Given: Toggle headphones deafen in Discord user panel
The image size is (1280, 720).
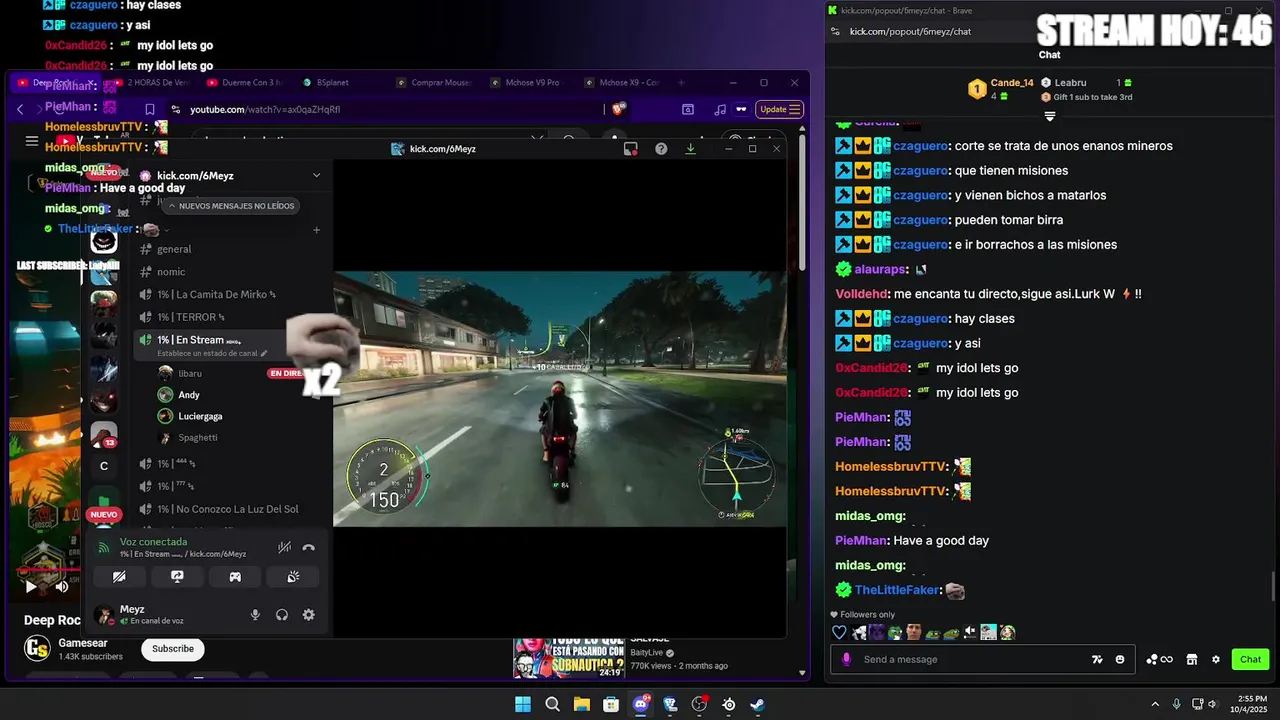Looking at the screenshot, I should tap(282, 615).
